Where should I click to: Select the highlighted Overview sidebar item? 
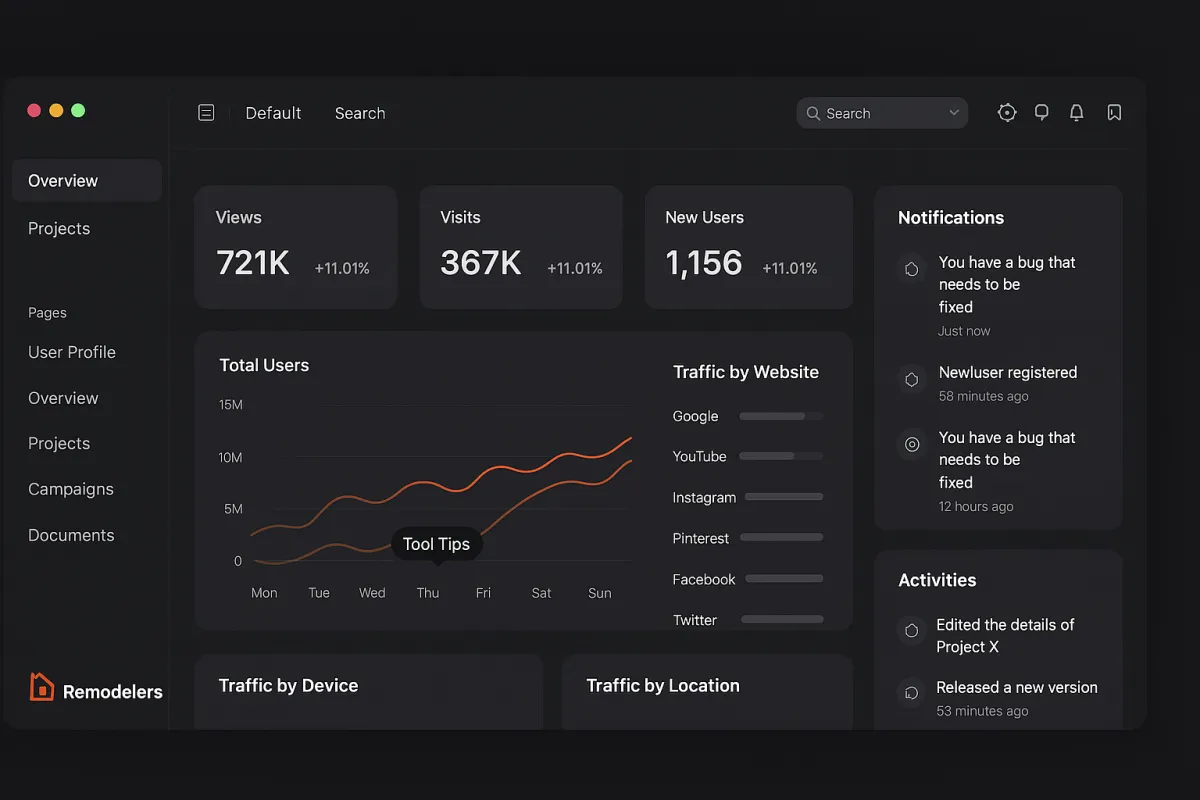pyautogui.click(x=87, y=181)
